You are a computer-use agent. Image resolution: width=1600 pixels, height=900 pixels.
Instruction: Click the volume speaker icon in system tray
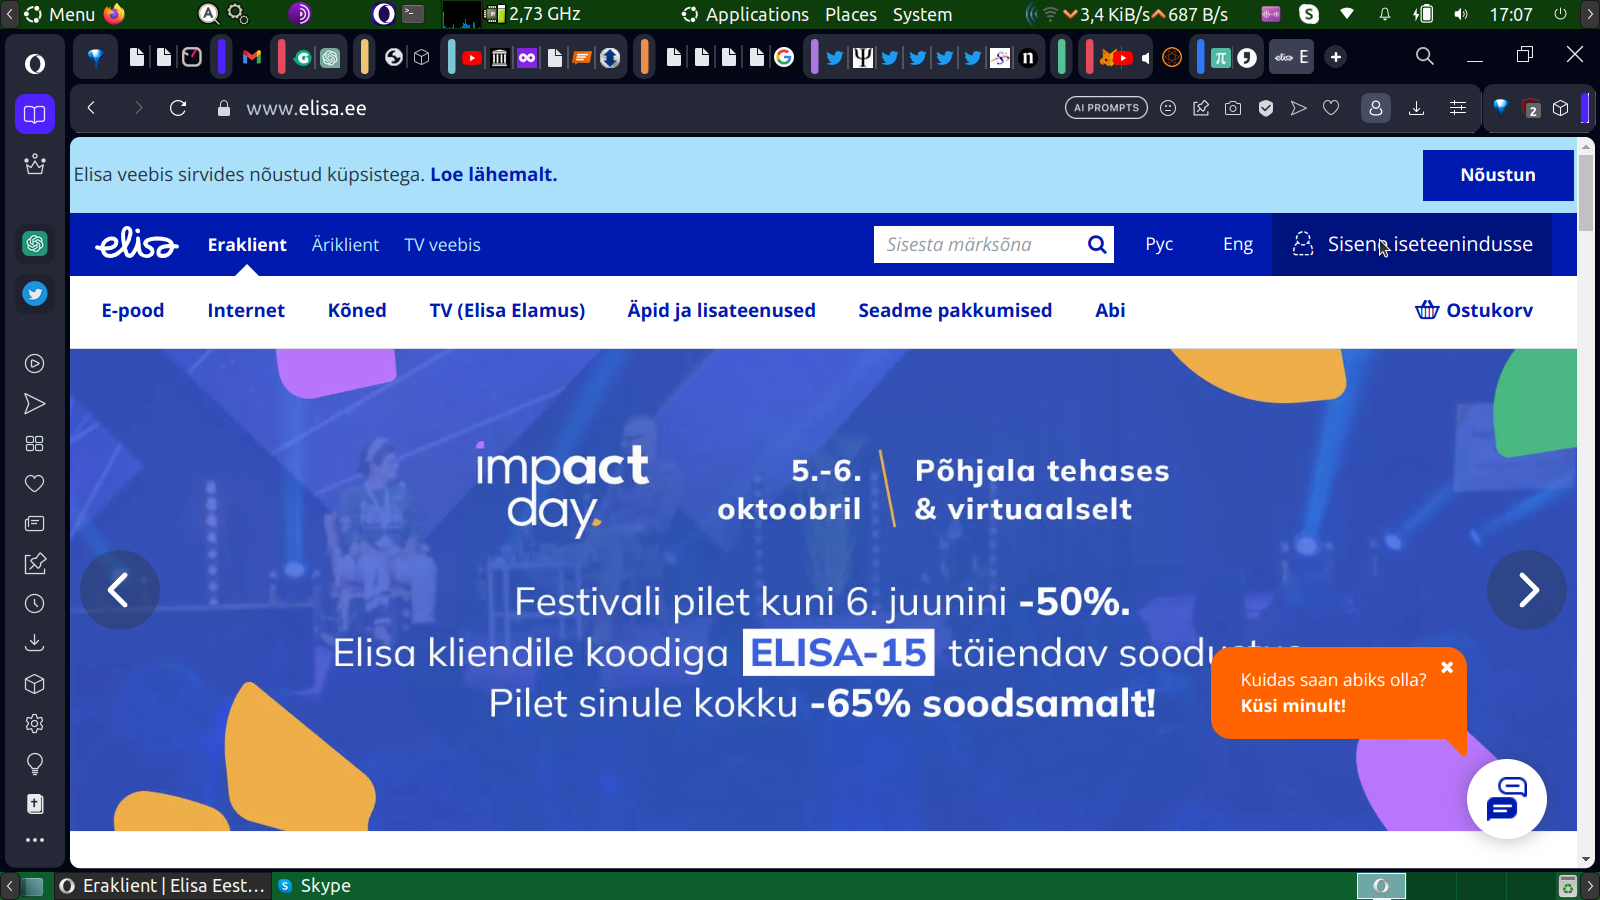1461,14
